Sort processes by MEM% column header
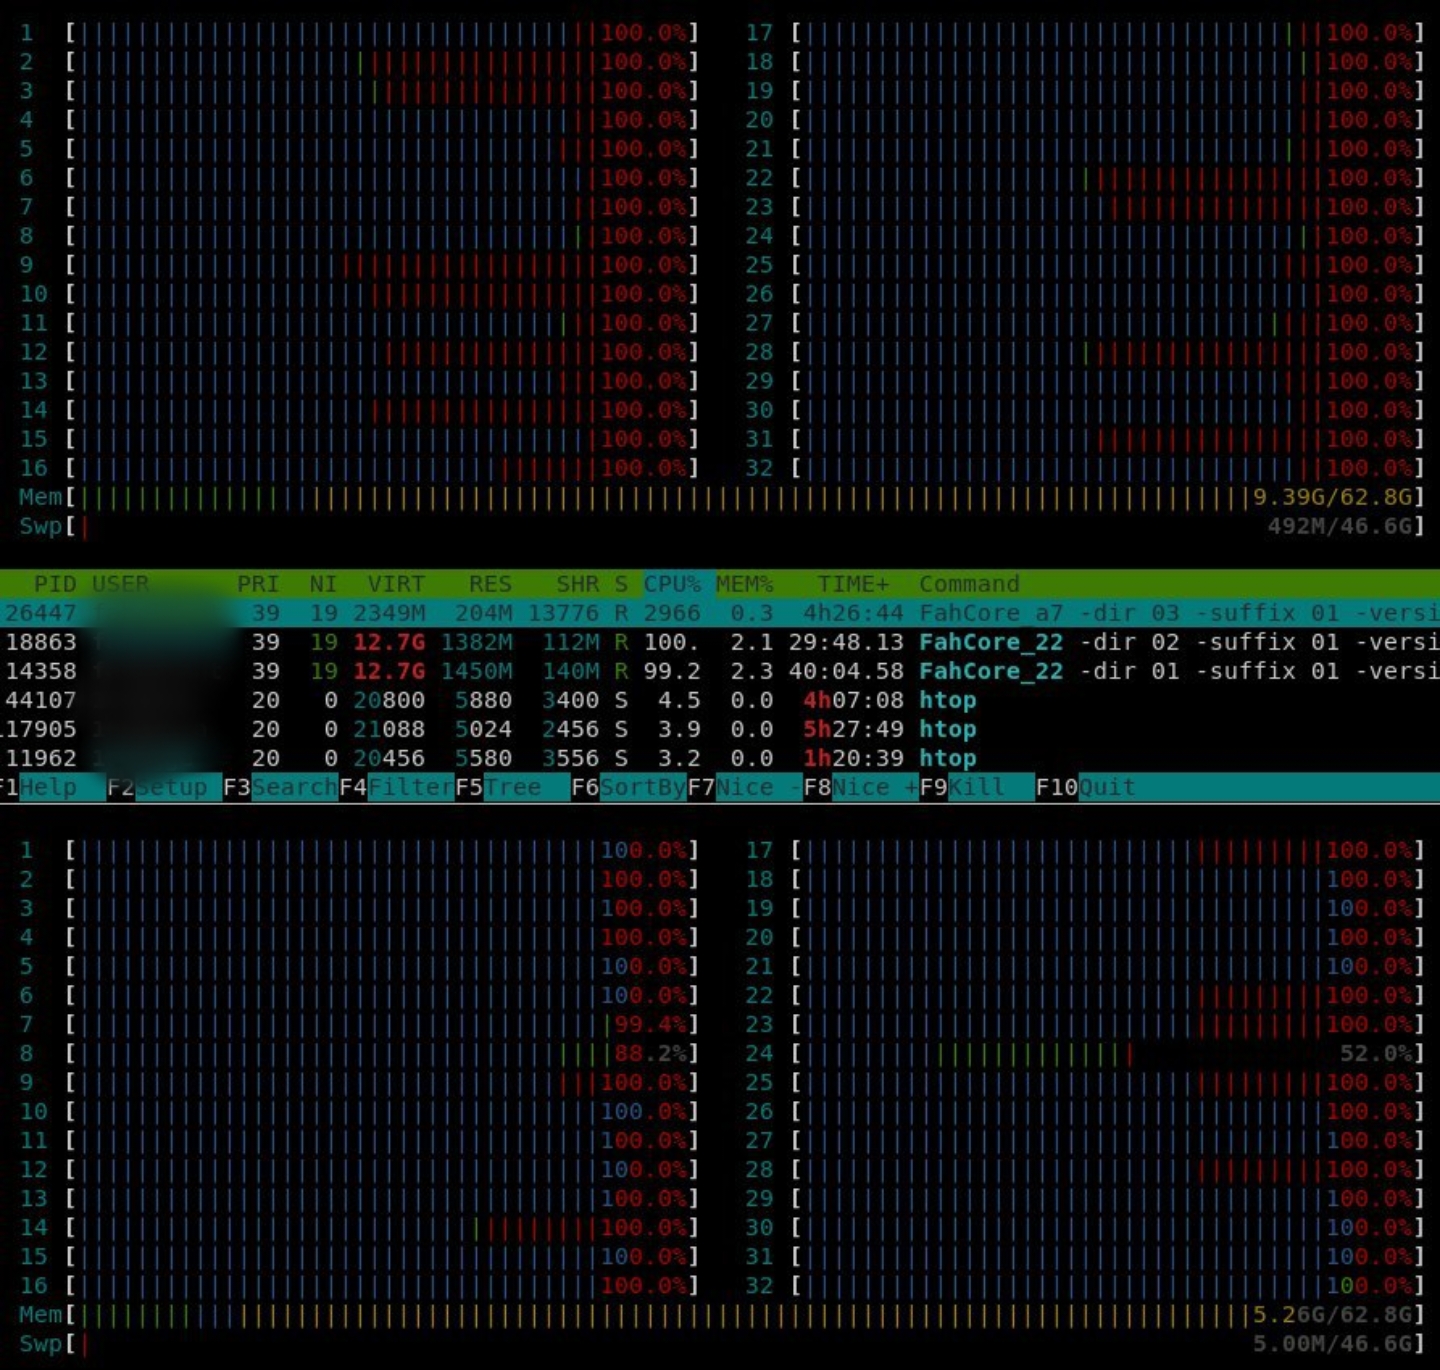1440x1370 pixels. tap(744, 584)
